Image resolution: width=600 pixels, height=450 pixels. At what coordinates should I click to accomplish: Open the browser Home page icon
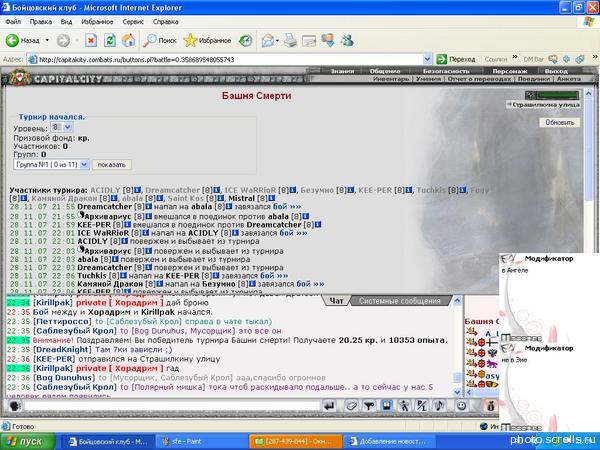pyautogui.click(x=128, y=40)
